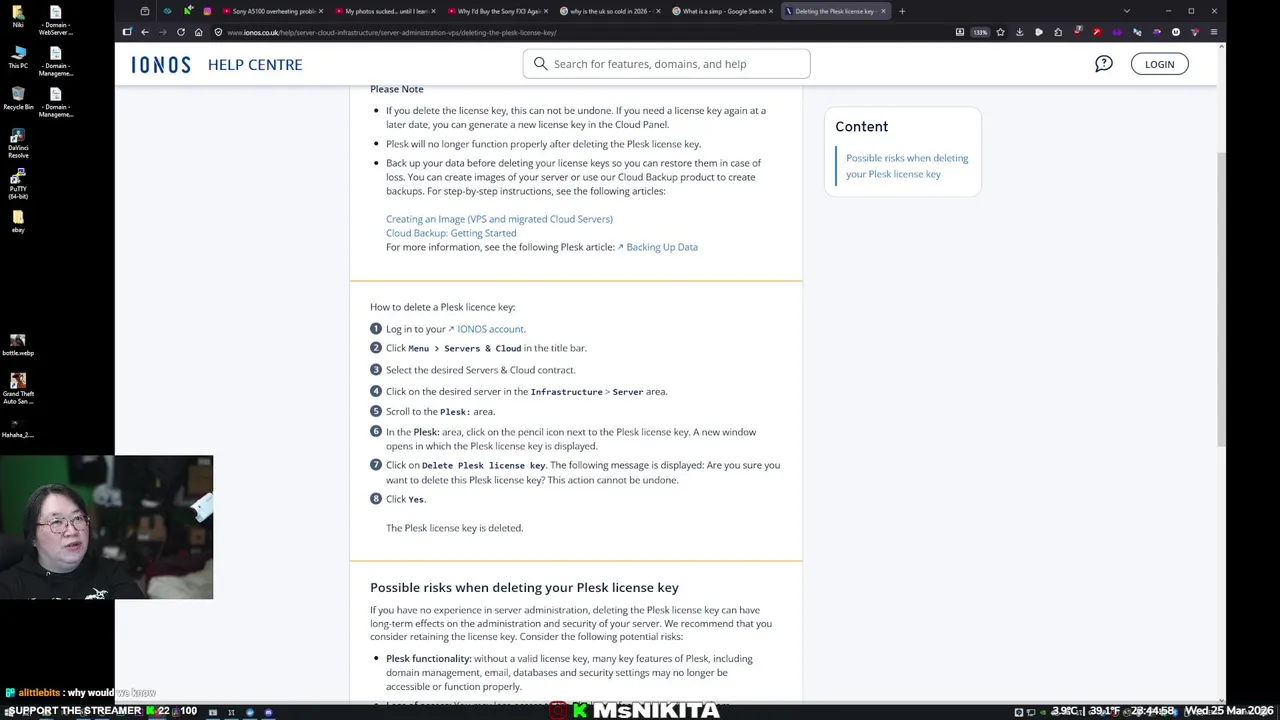Select the bottle.webp desktop file
The width and height of the screenshot is (1280, 720).
[x=18, y=345]
